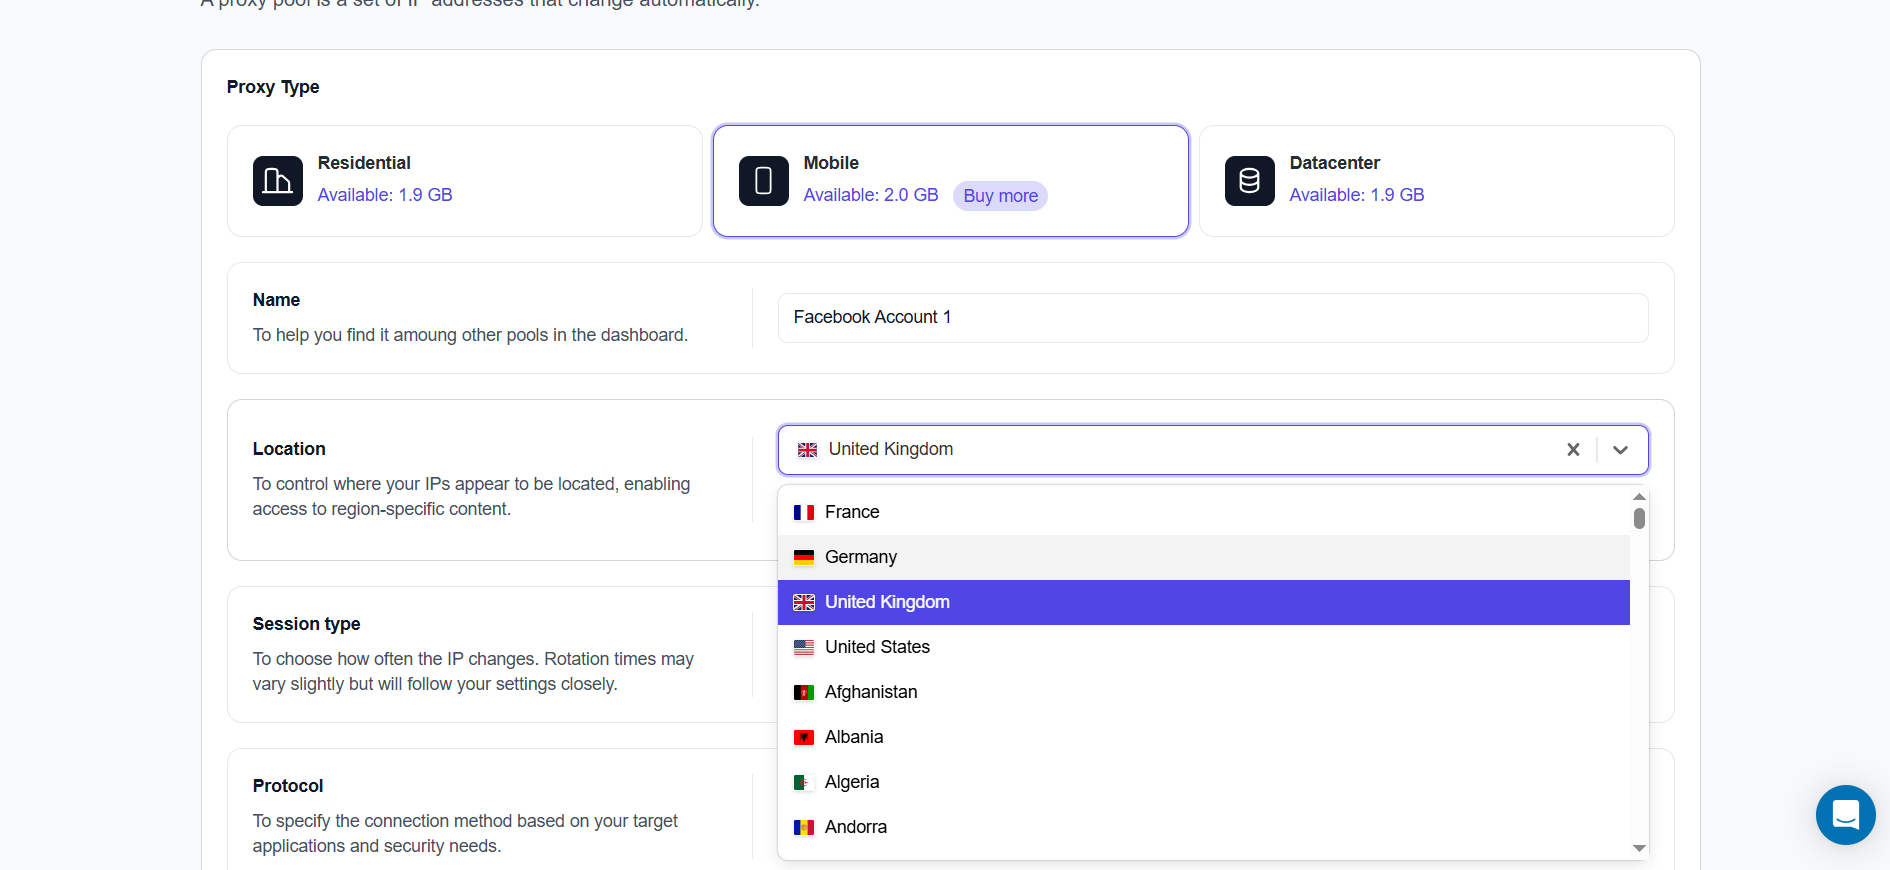Screen dimensions: 1890x870
Task: Choose France from the location list
Action: [x=1204, y=512]
